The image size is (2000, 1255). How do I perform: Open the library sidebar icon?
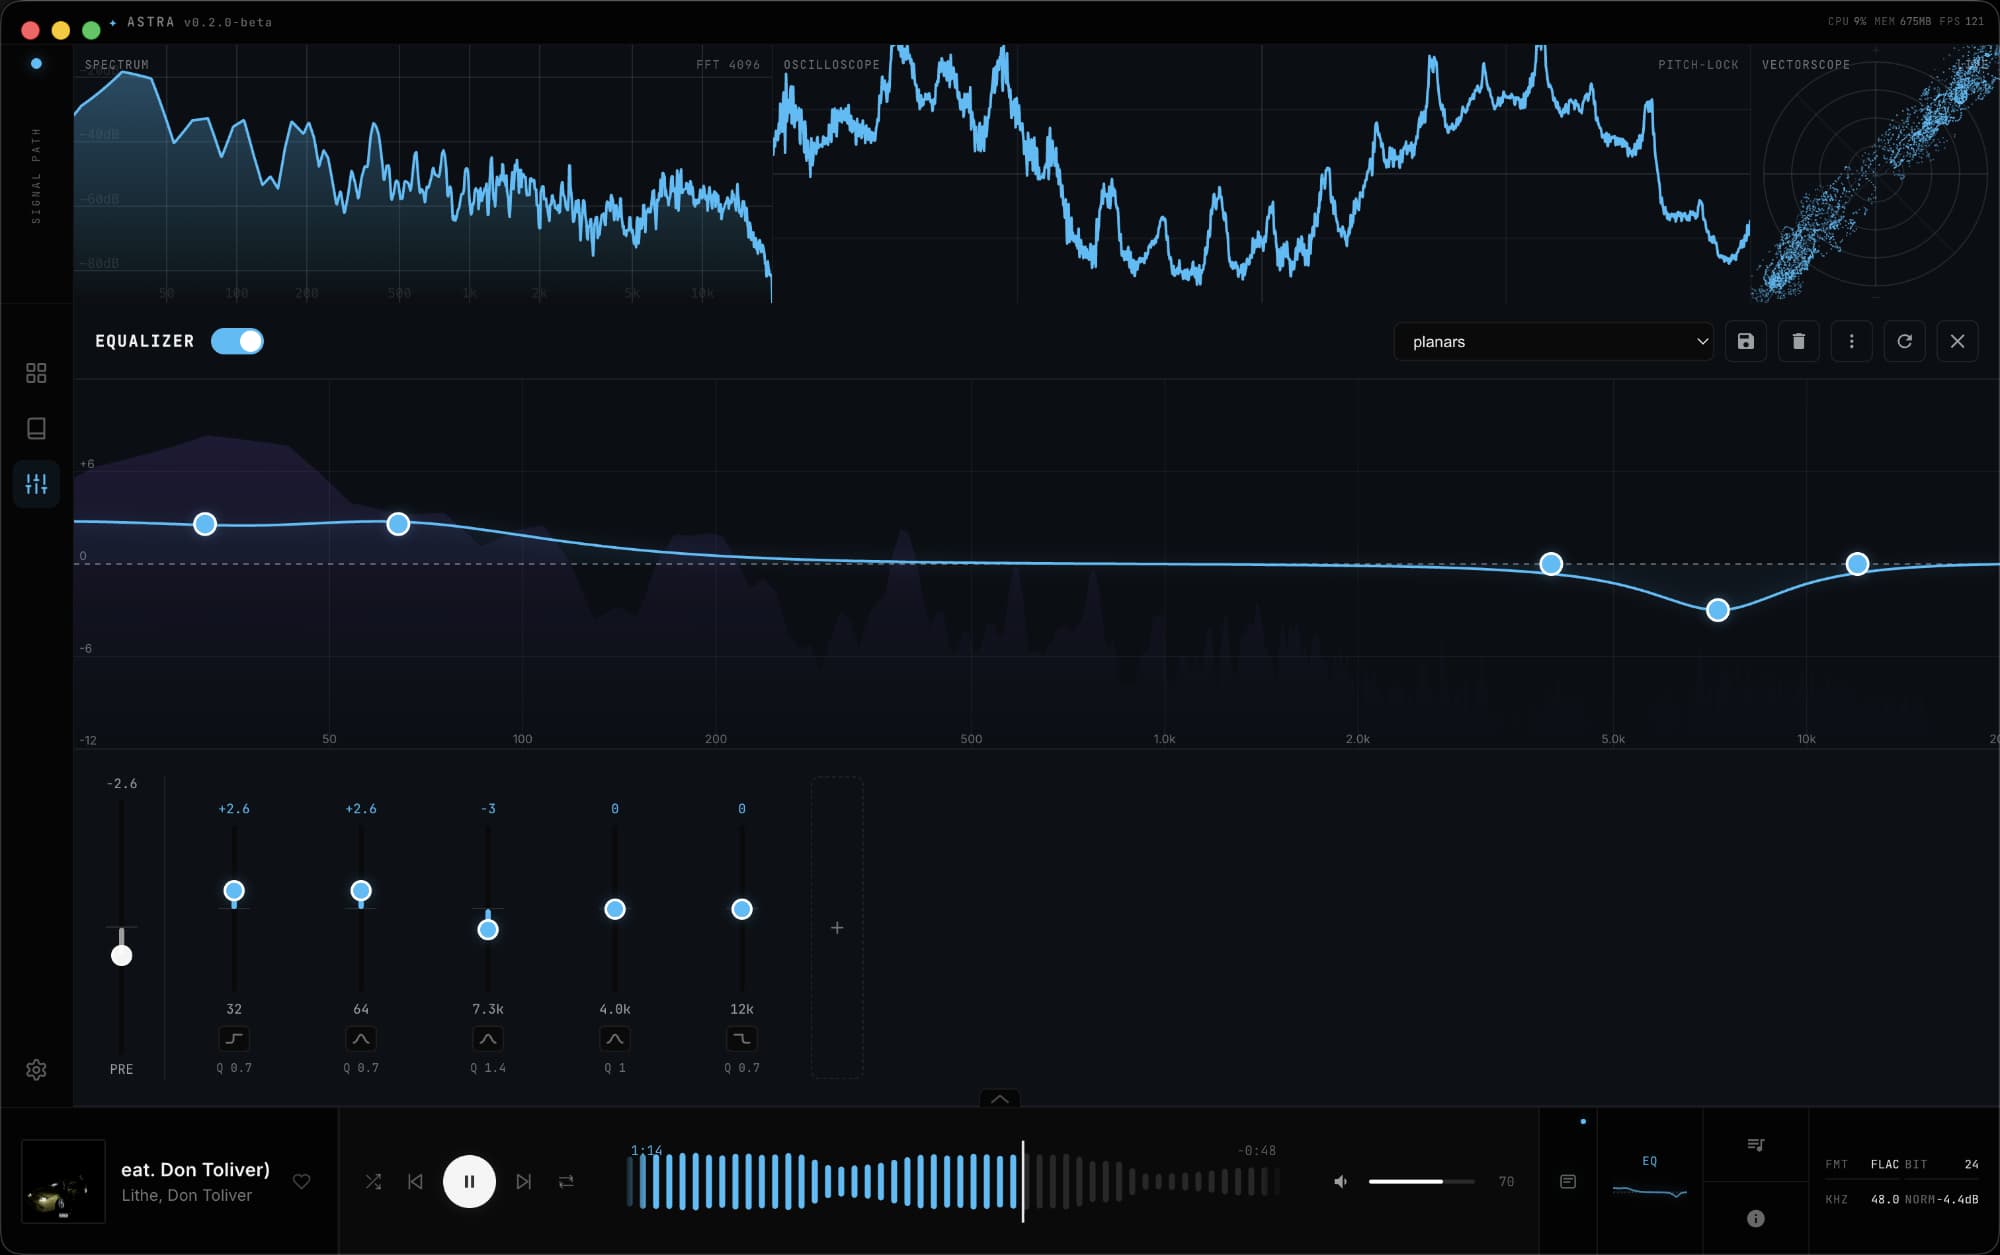coord(36,428)
